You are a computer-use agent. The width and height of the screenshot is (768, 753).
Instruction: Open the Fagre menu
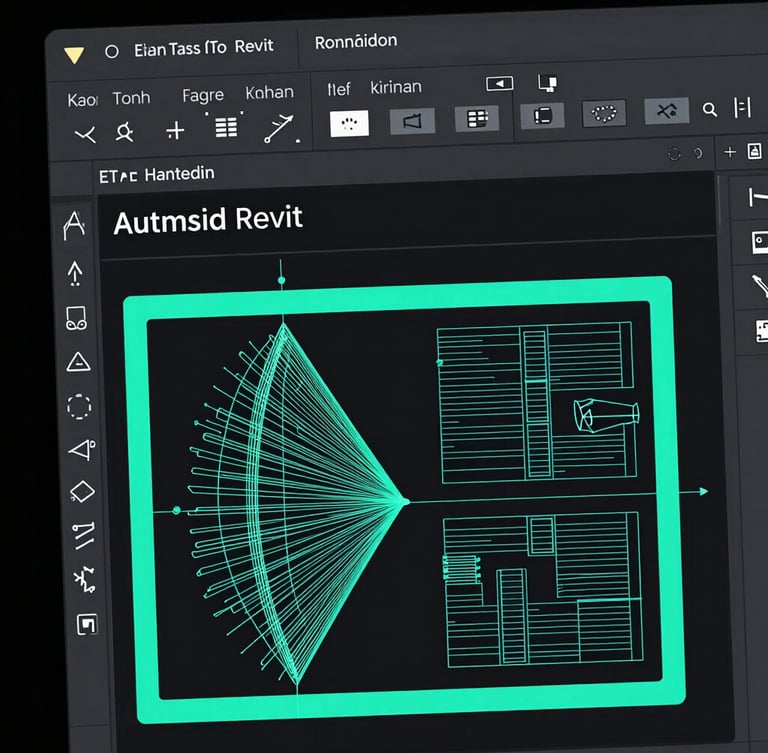click(203, 95)
